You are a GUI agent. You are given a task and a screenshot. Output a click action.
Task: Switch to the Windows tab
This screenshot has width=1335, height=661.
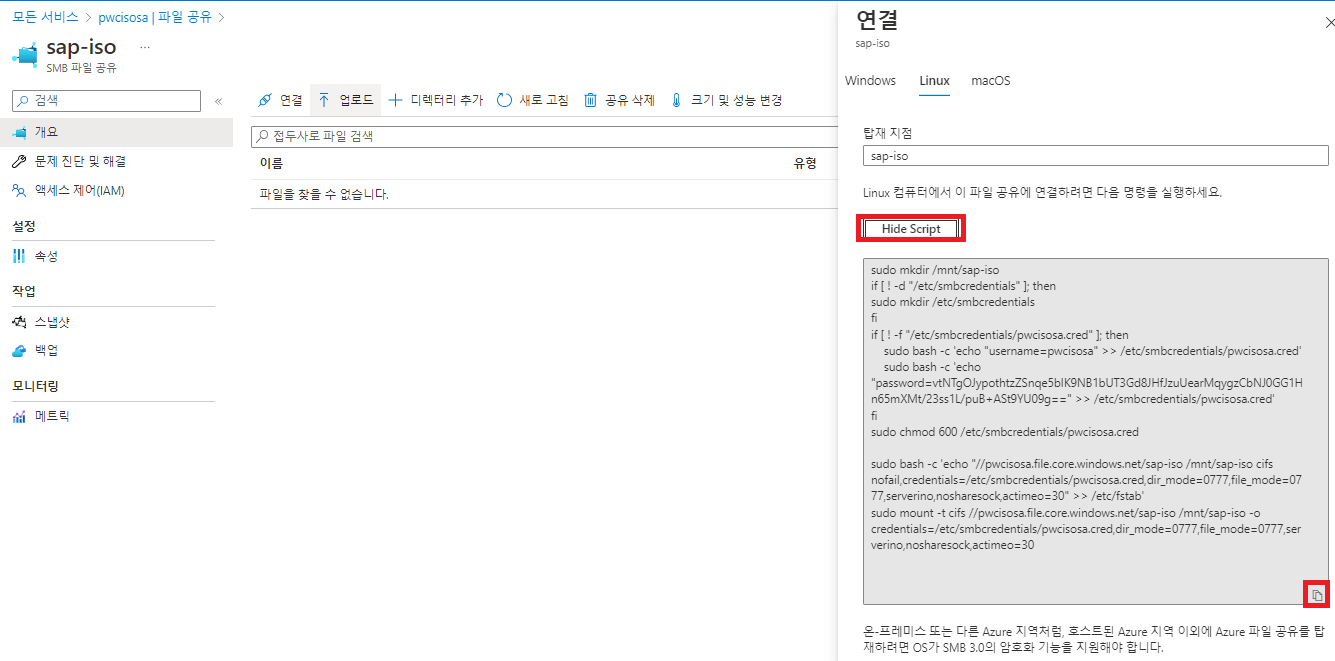pos(870,81)
